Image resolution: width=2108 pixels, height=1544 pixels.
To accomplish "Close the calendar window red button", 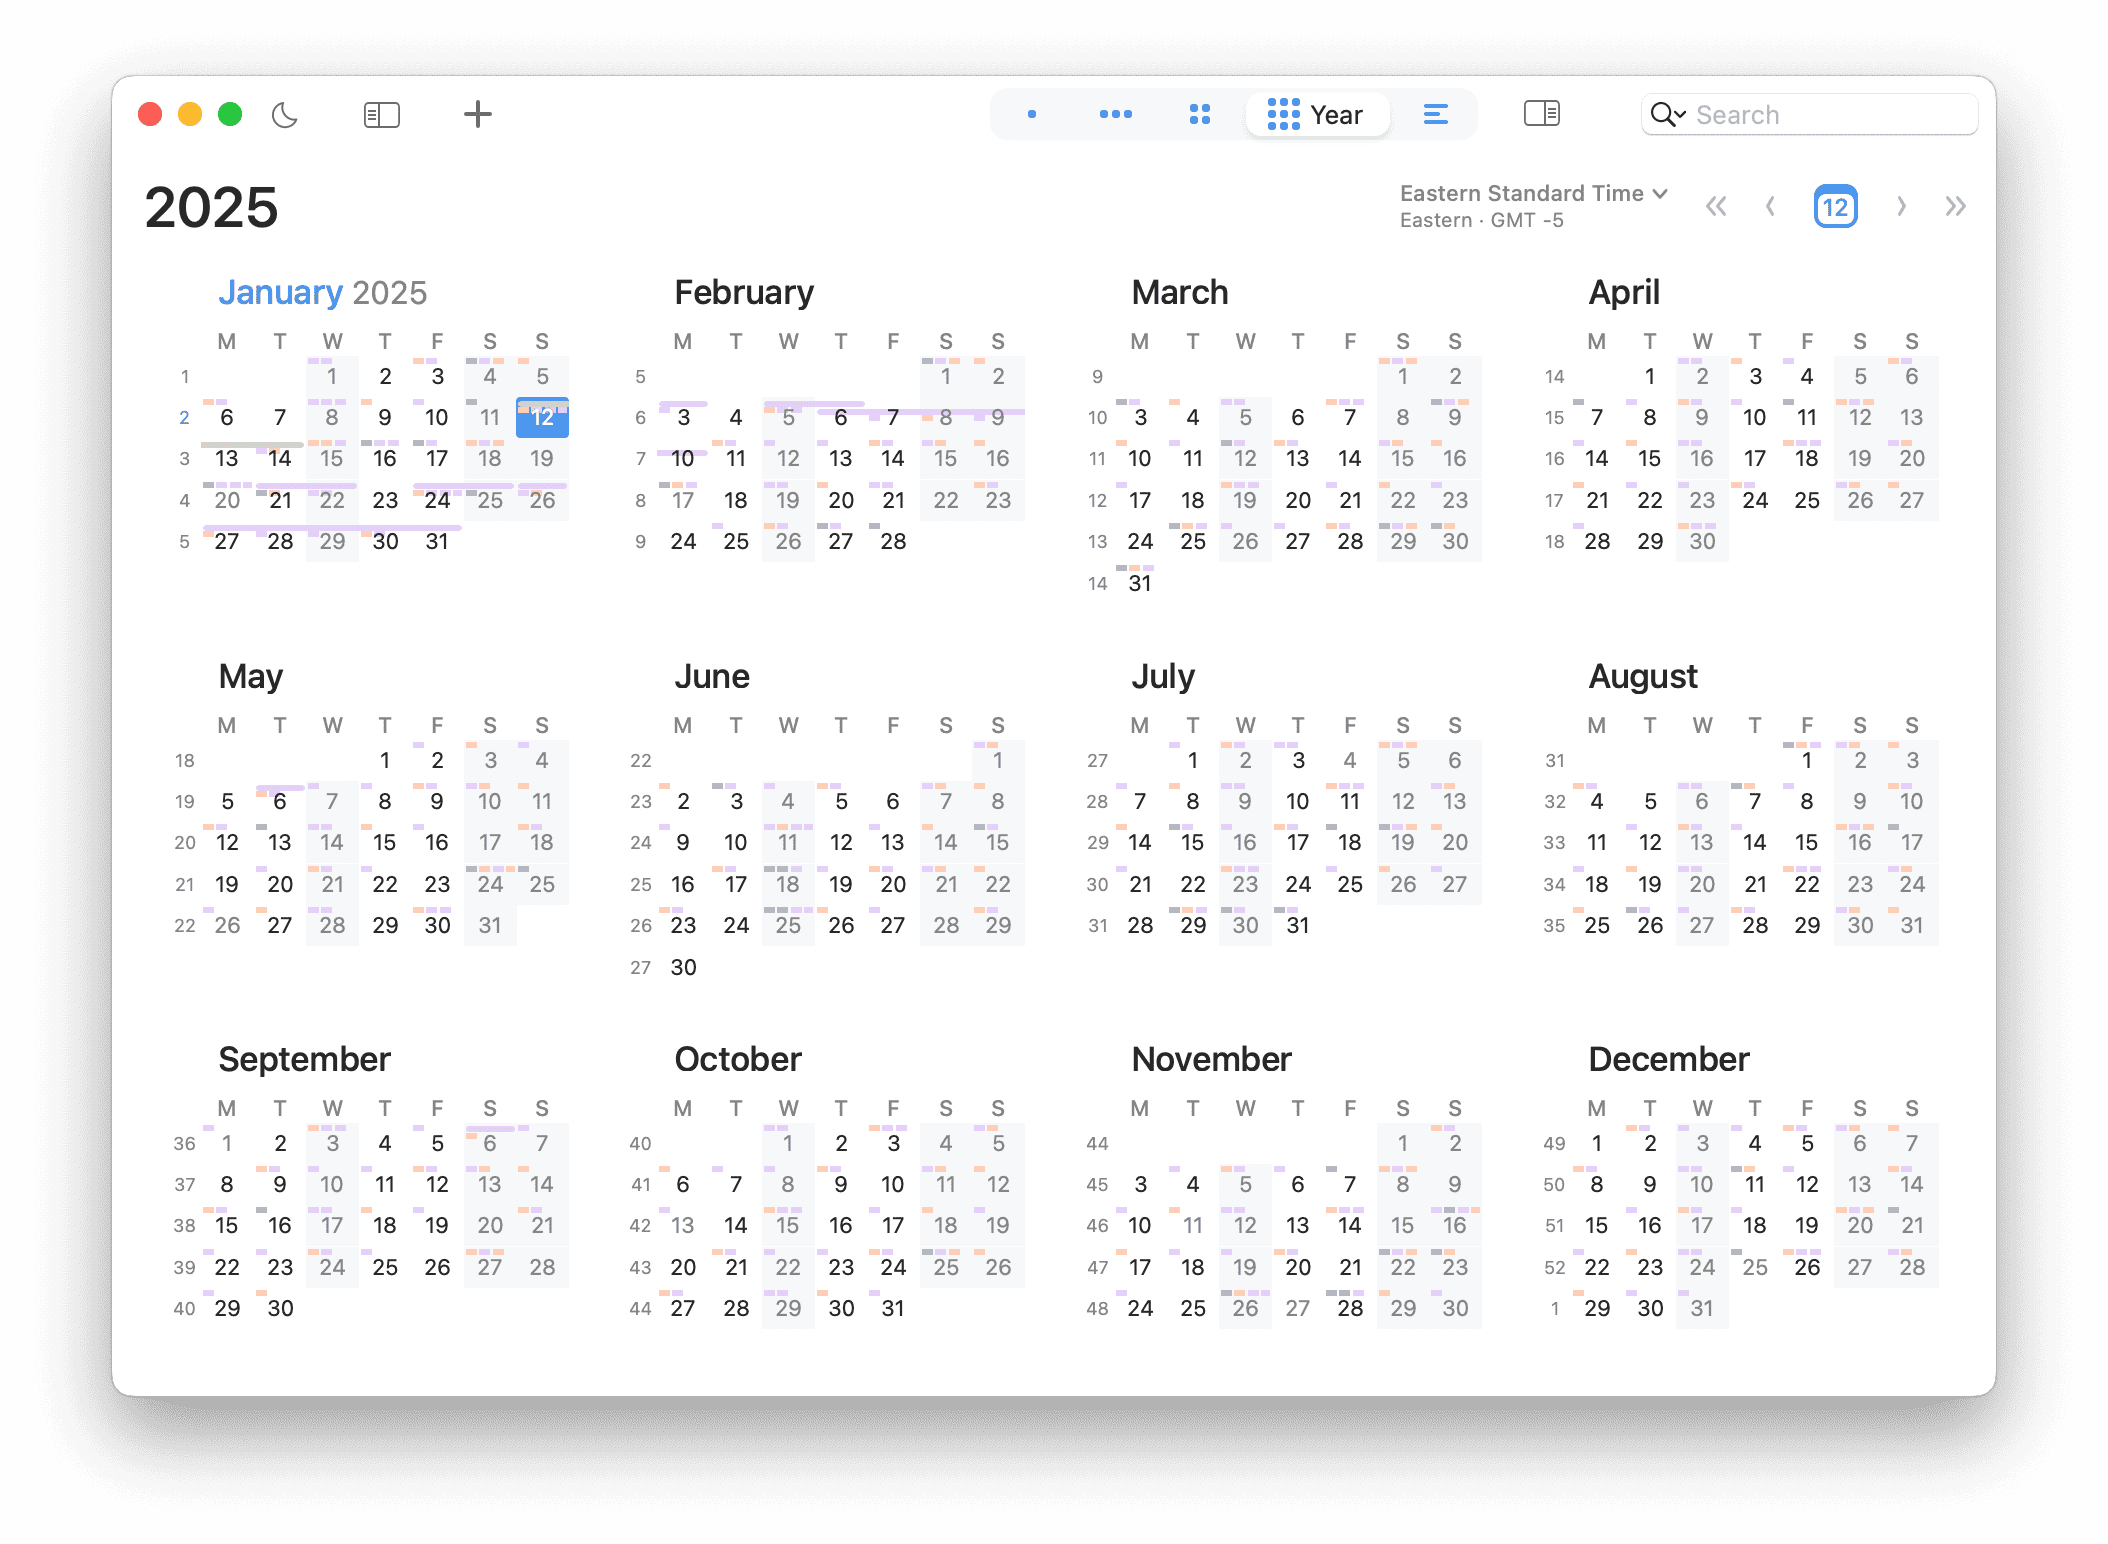I will coord(151,114).
